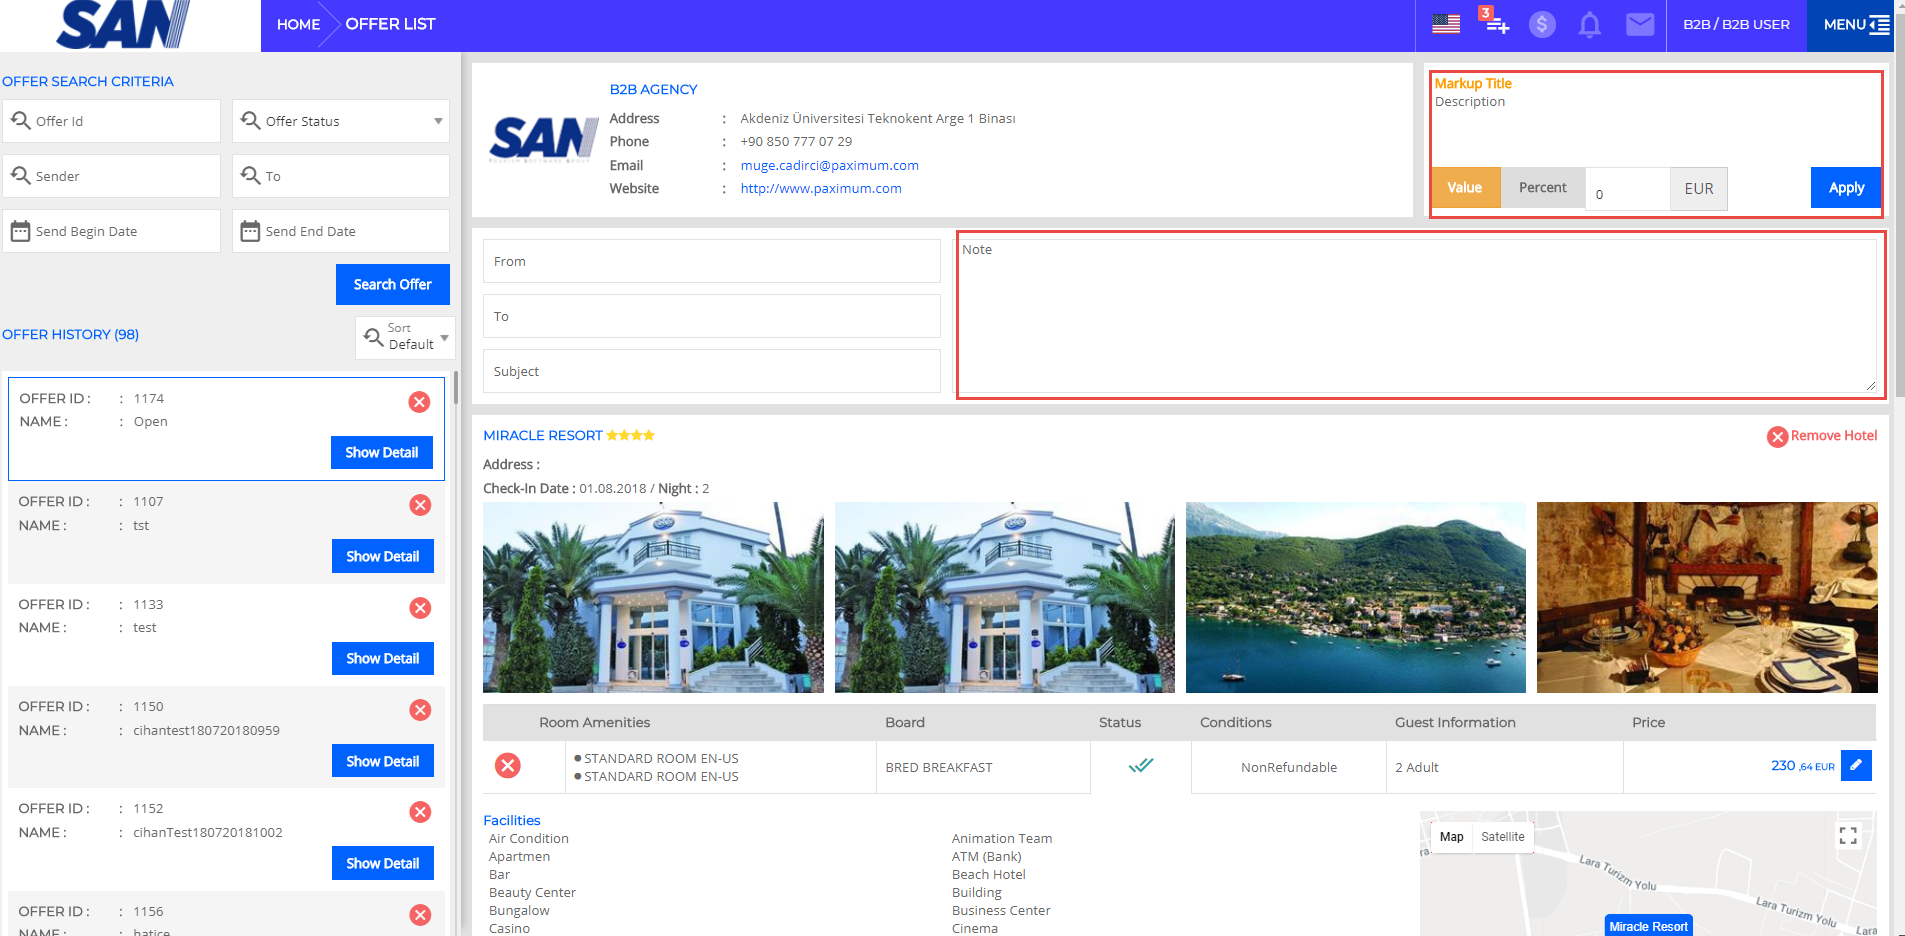Open the Sort Default dropdown
1905x936 pixels.
(x=405, y=337)
